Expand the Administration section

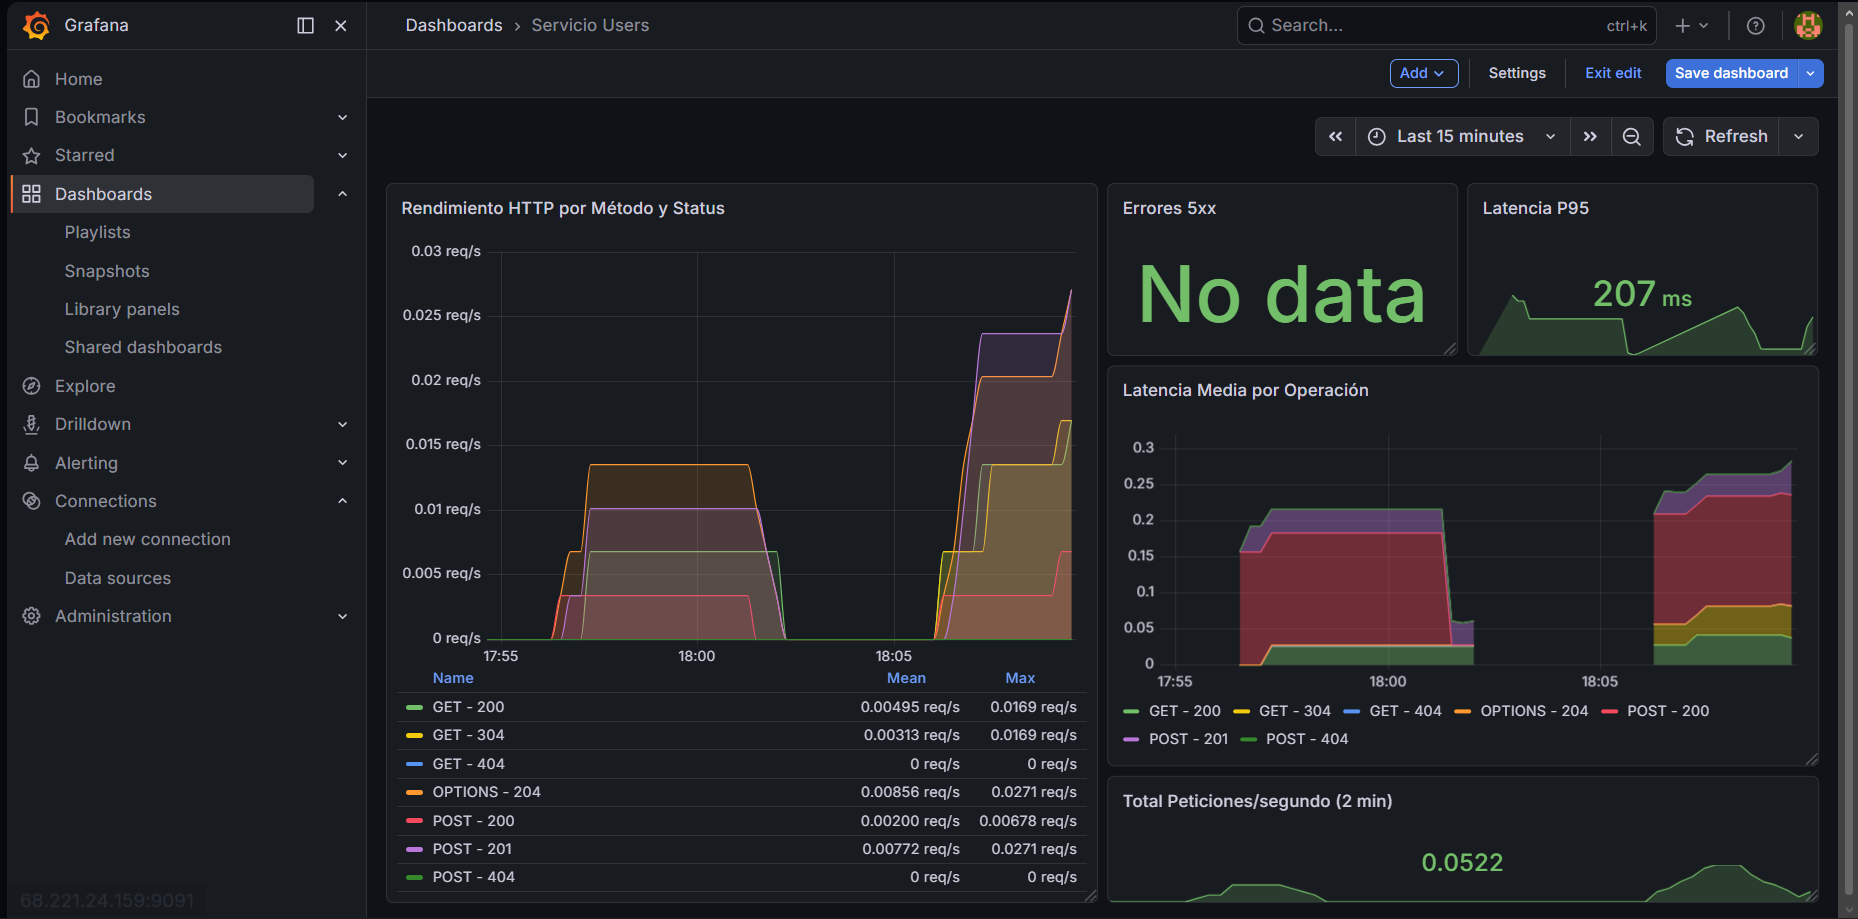pos(343,616)
